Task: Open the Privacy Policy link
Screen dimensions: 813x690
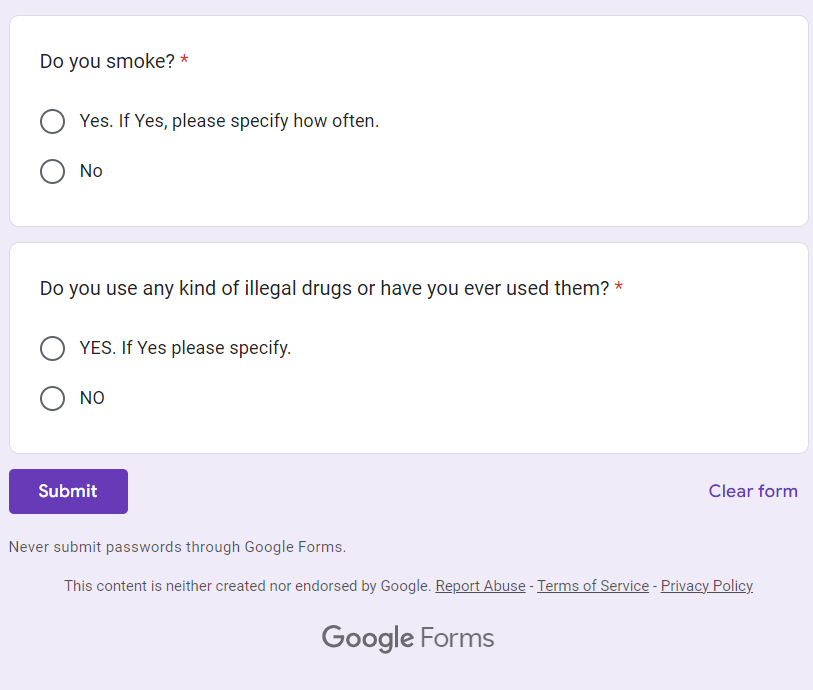Action: [707, 586]
